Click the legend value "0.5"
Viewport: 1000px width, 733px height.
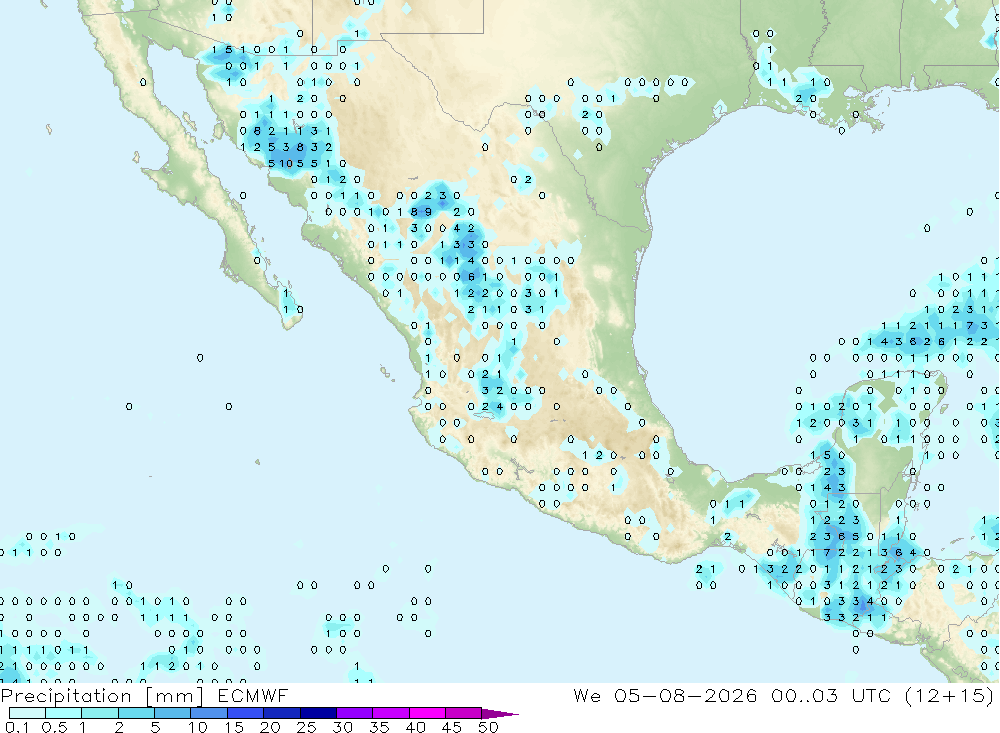click(54, 727)
